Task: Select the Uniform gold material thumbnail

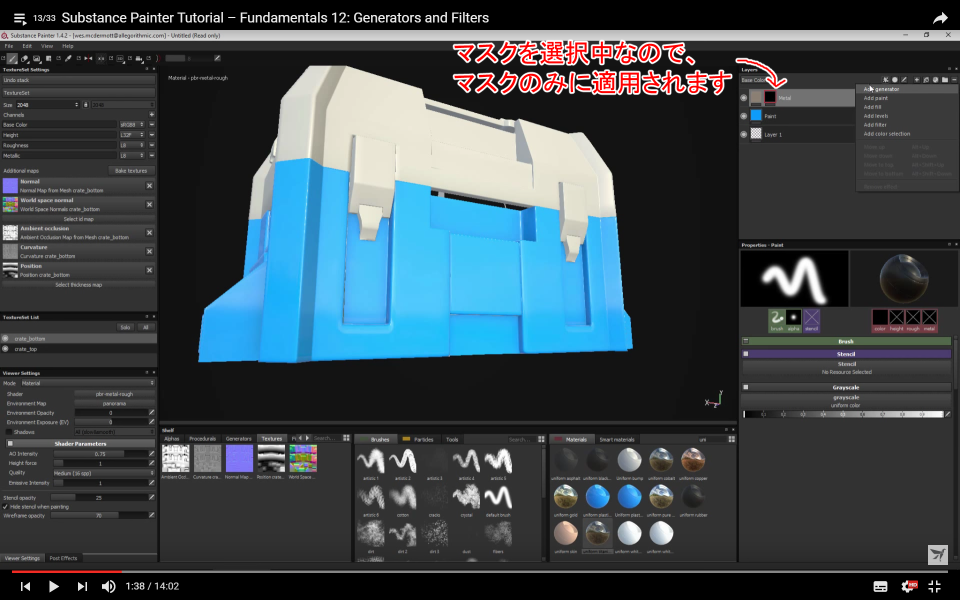Action: click(x=565, y=497)
